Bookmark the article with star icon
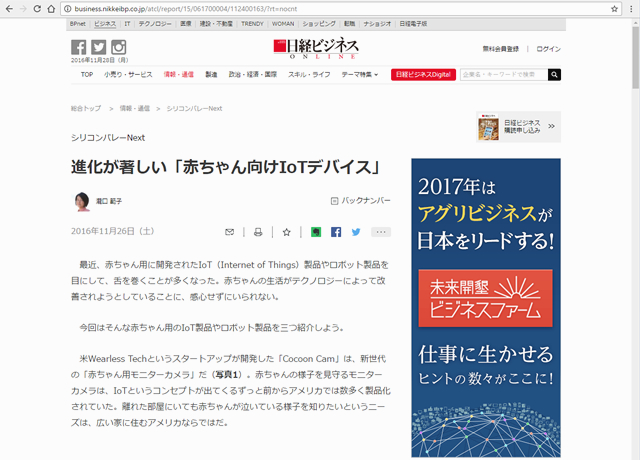This screenshot has height=460, width=640. click(x=286, y=231)
